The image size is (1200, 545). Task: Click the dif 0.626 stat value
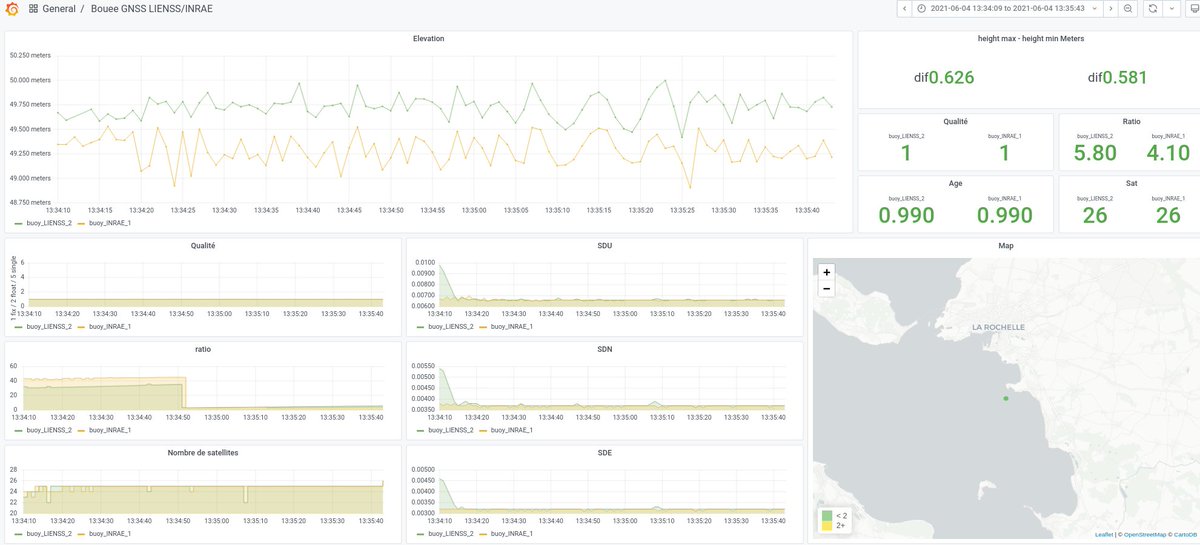click(x=943, y=77)
